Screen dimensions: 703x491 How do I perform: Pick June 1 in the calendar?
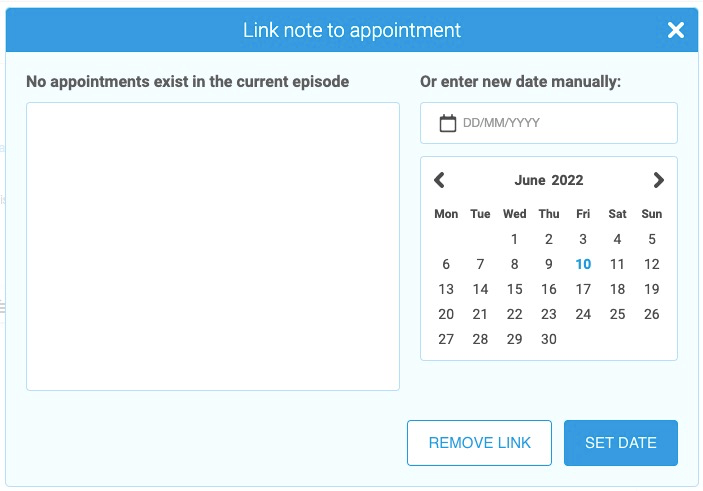514,239
